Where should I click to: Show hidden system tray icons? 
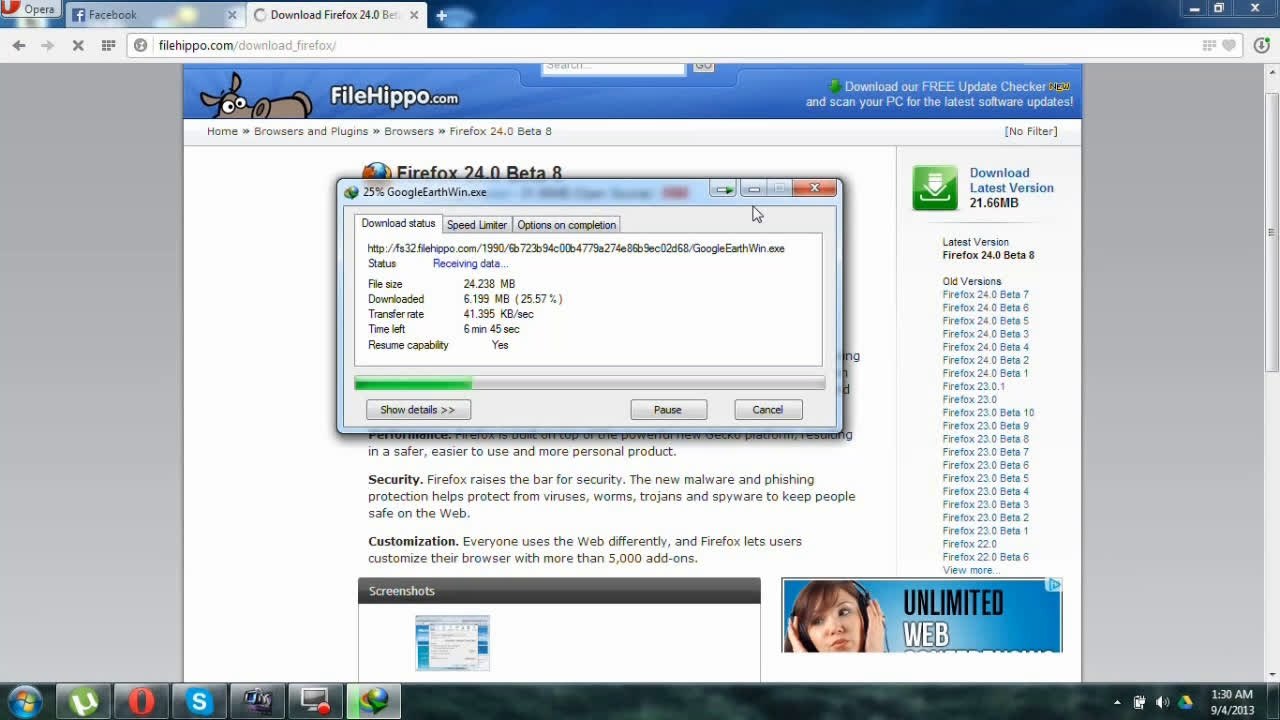pyautogui.click(x=1117, y=702)
